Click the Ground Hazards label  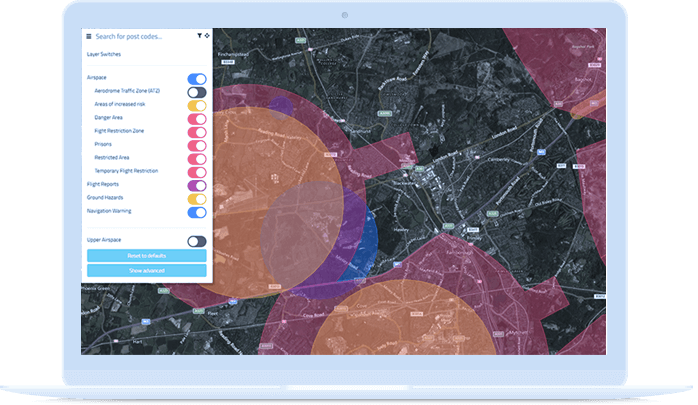[x=105, y=198]
